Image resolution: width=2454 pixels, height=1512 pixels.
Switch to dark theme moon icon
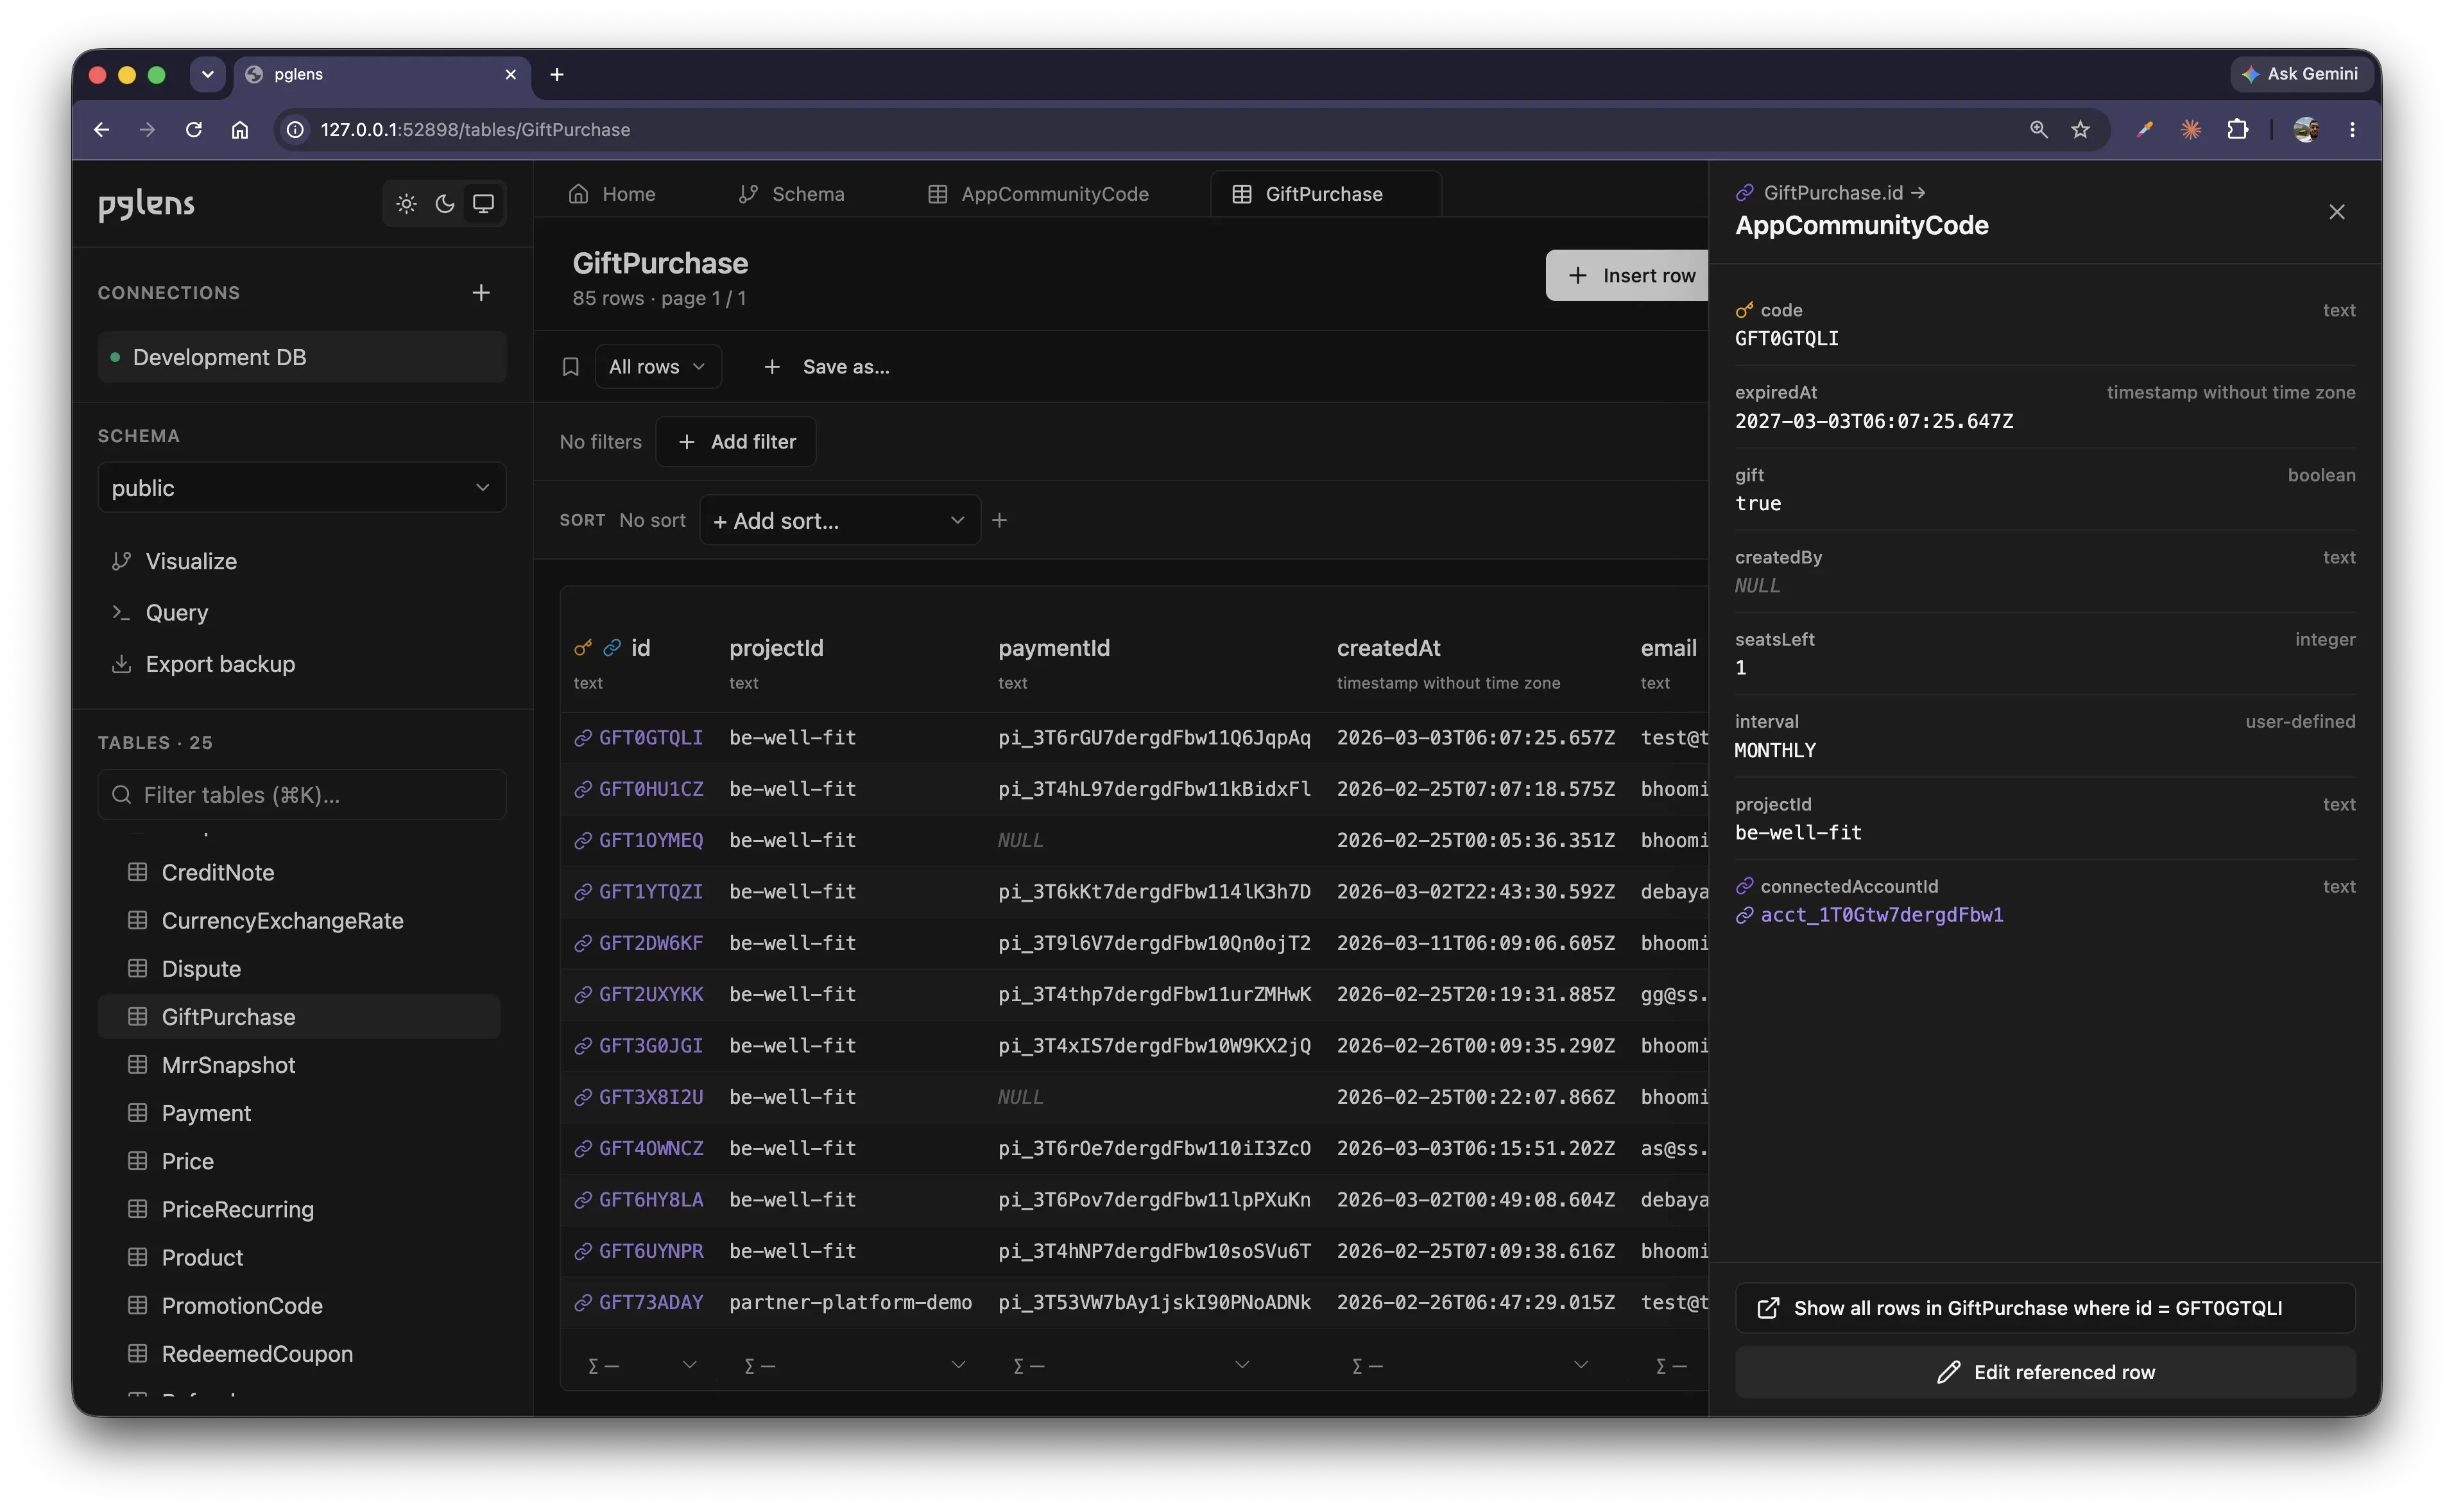click(445, 204)
